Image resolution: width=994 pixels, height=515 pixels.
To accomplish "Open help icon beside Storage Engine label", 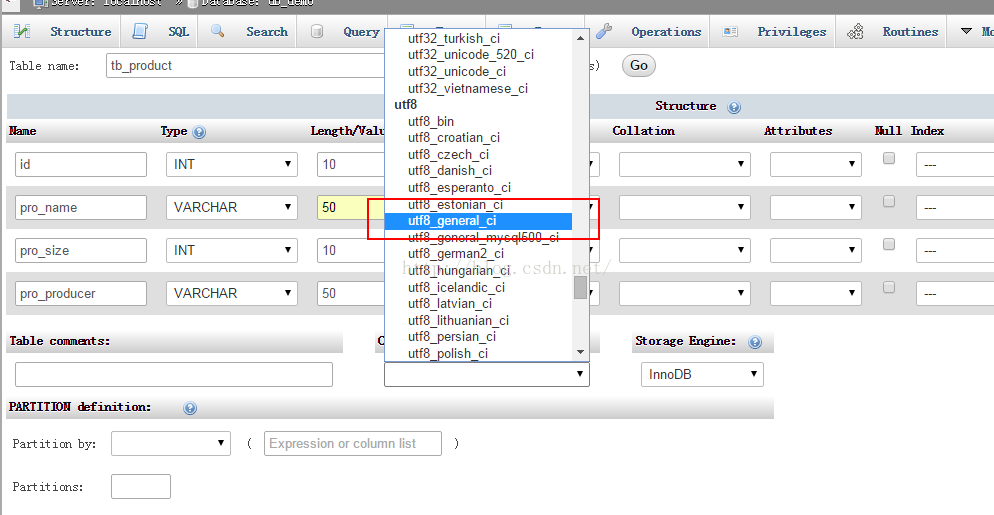I will (x=755, y=342).
